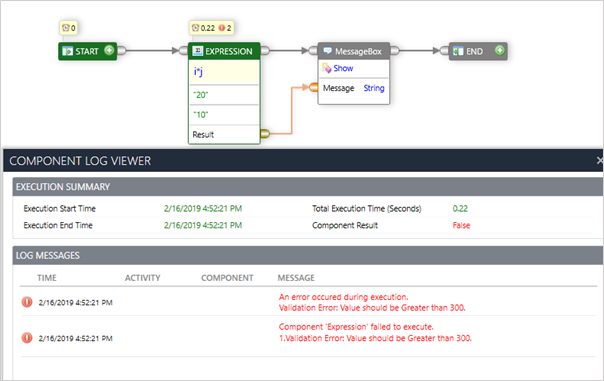604x381 pixels.
Task: Click the Message label in MessageBox
Action: tap(338, 88)
